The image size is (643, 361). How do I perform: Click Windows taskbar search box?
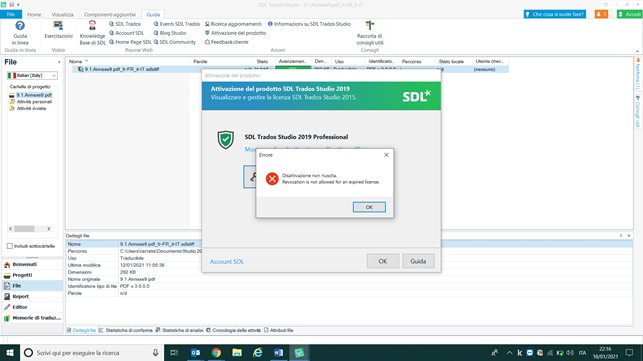pos(92,353)
